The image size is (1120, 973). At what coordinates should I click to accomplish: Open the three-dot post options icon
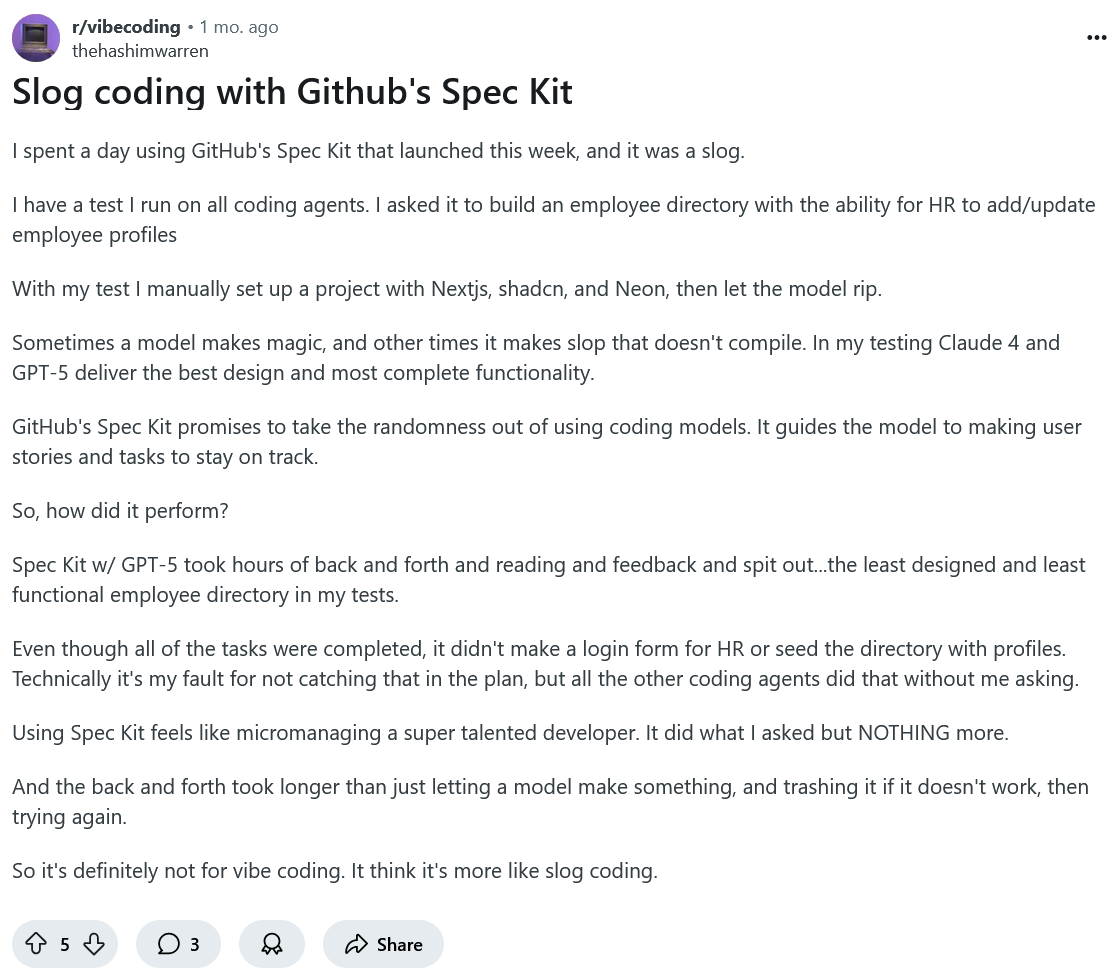[1095, 37]
